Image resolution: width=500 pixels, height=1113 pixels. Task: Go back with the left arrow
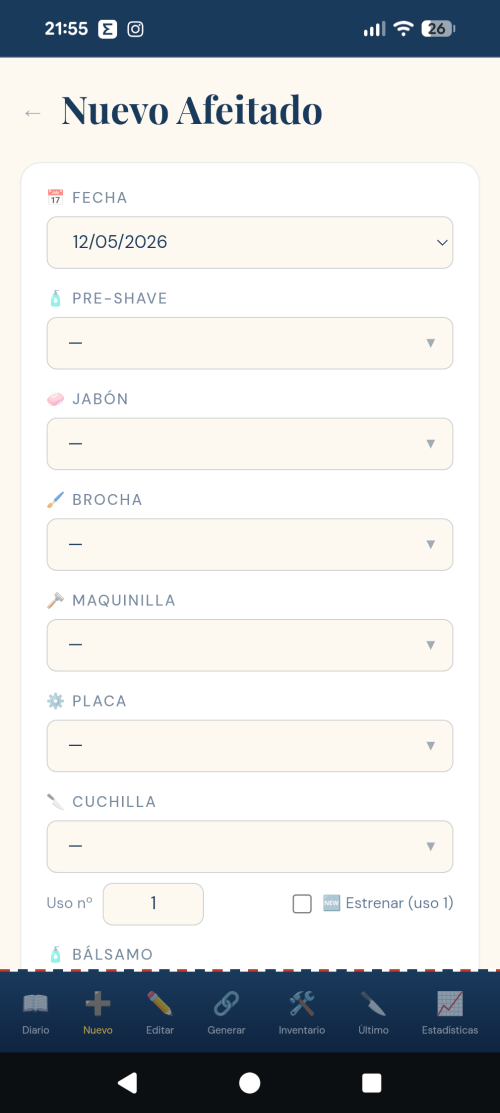[33, 113]
